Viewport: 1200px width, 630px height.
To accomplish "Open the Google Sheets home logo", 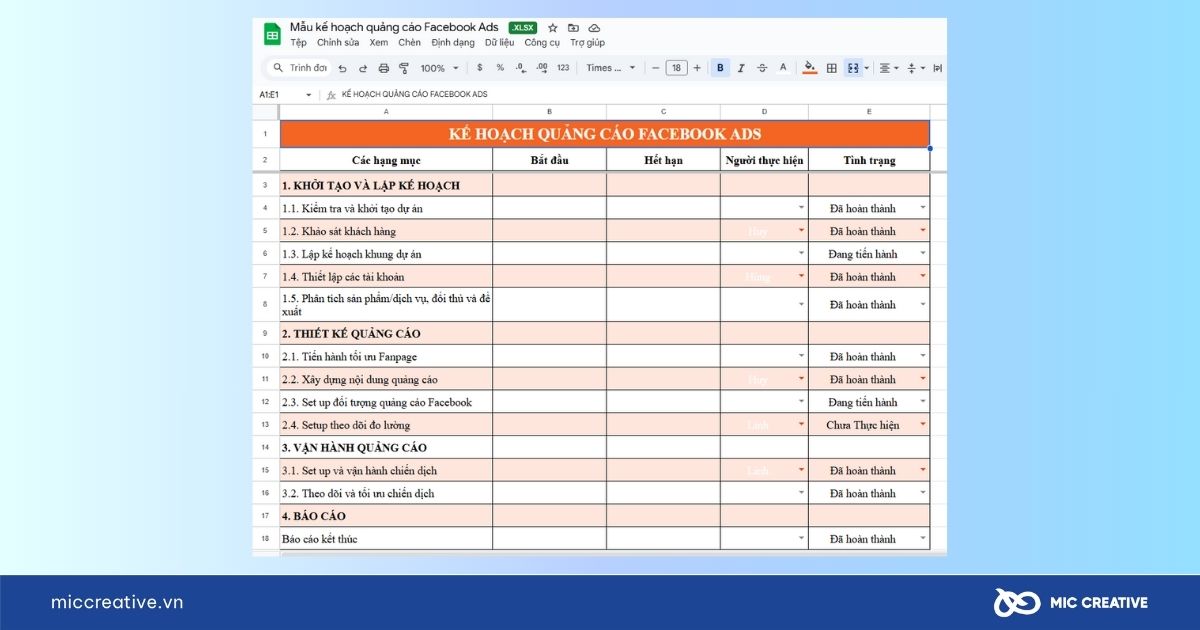I will click(x=272, y=34).
